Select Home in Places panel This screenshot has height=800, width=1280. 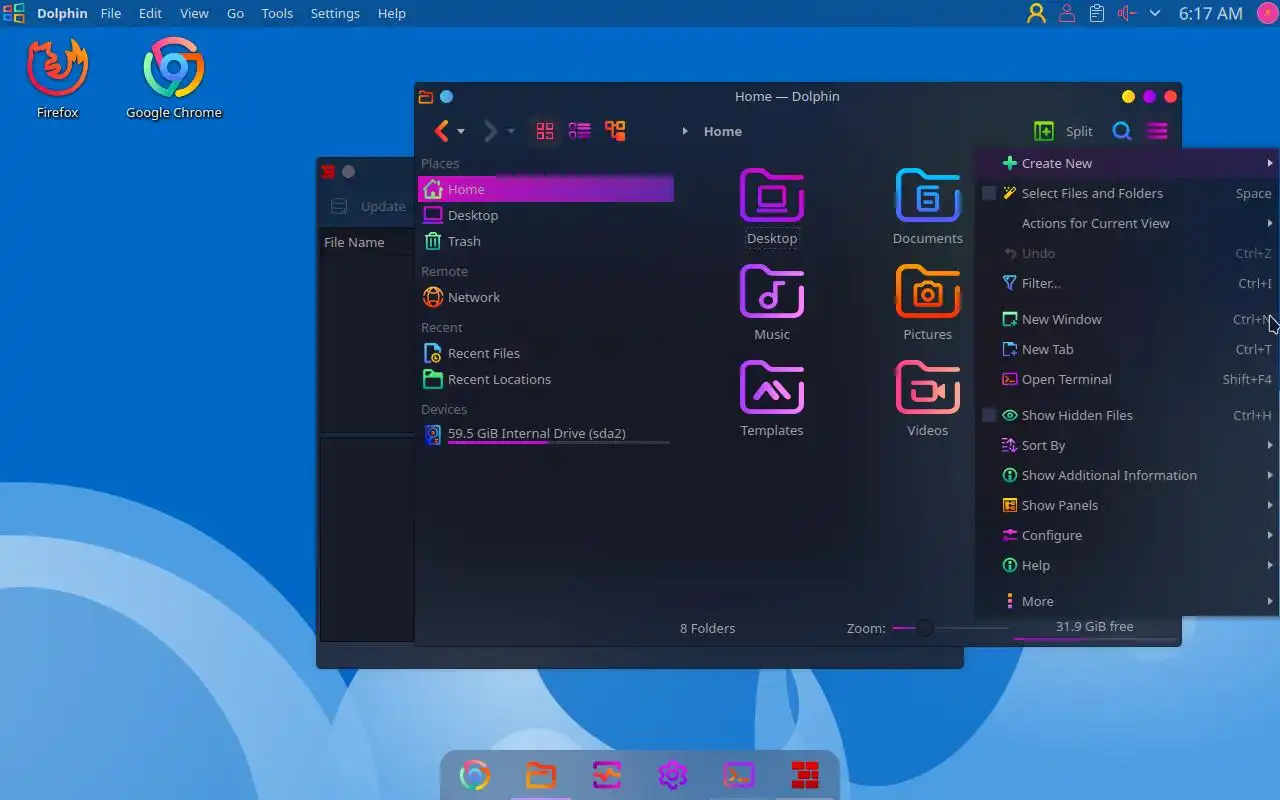[546, 189]
